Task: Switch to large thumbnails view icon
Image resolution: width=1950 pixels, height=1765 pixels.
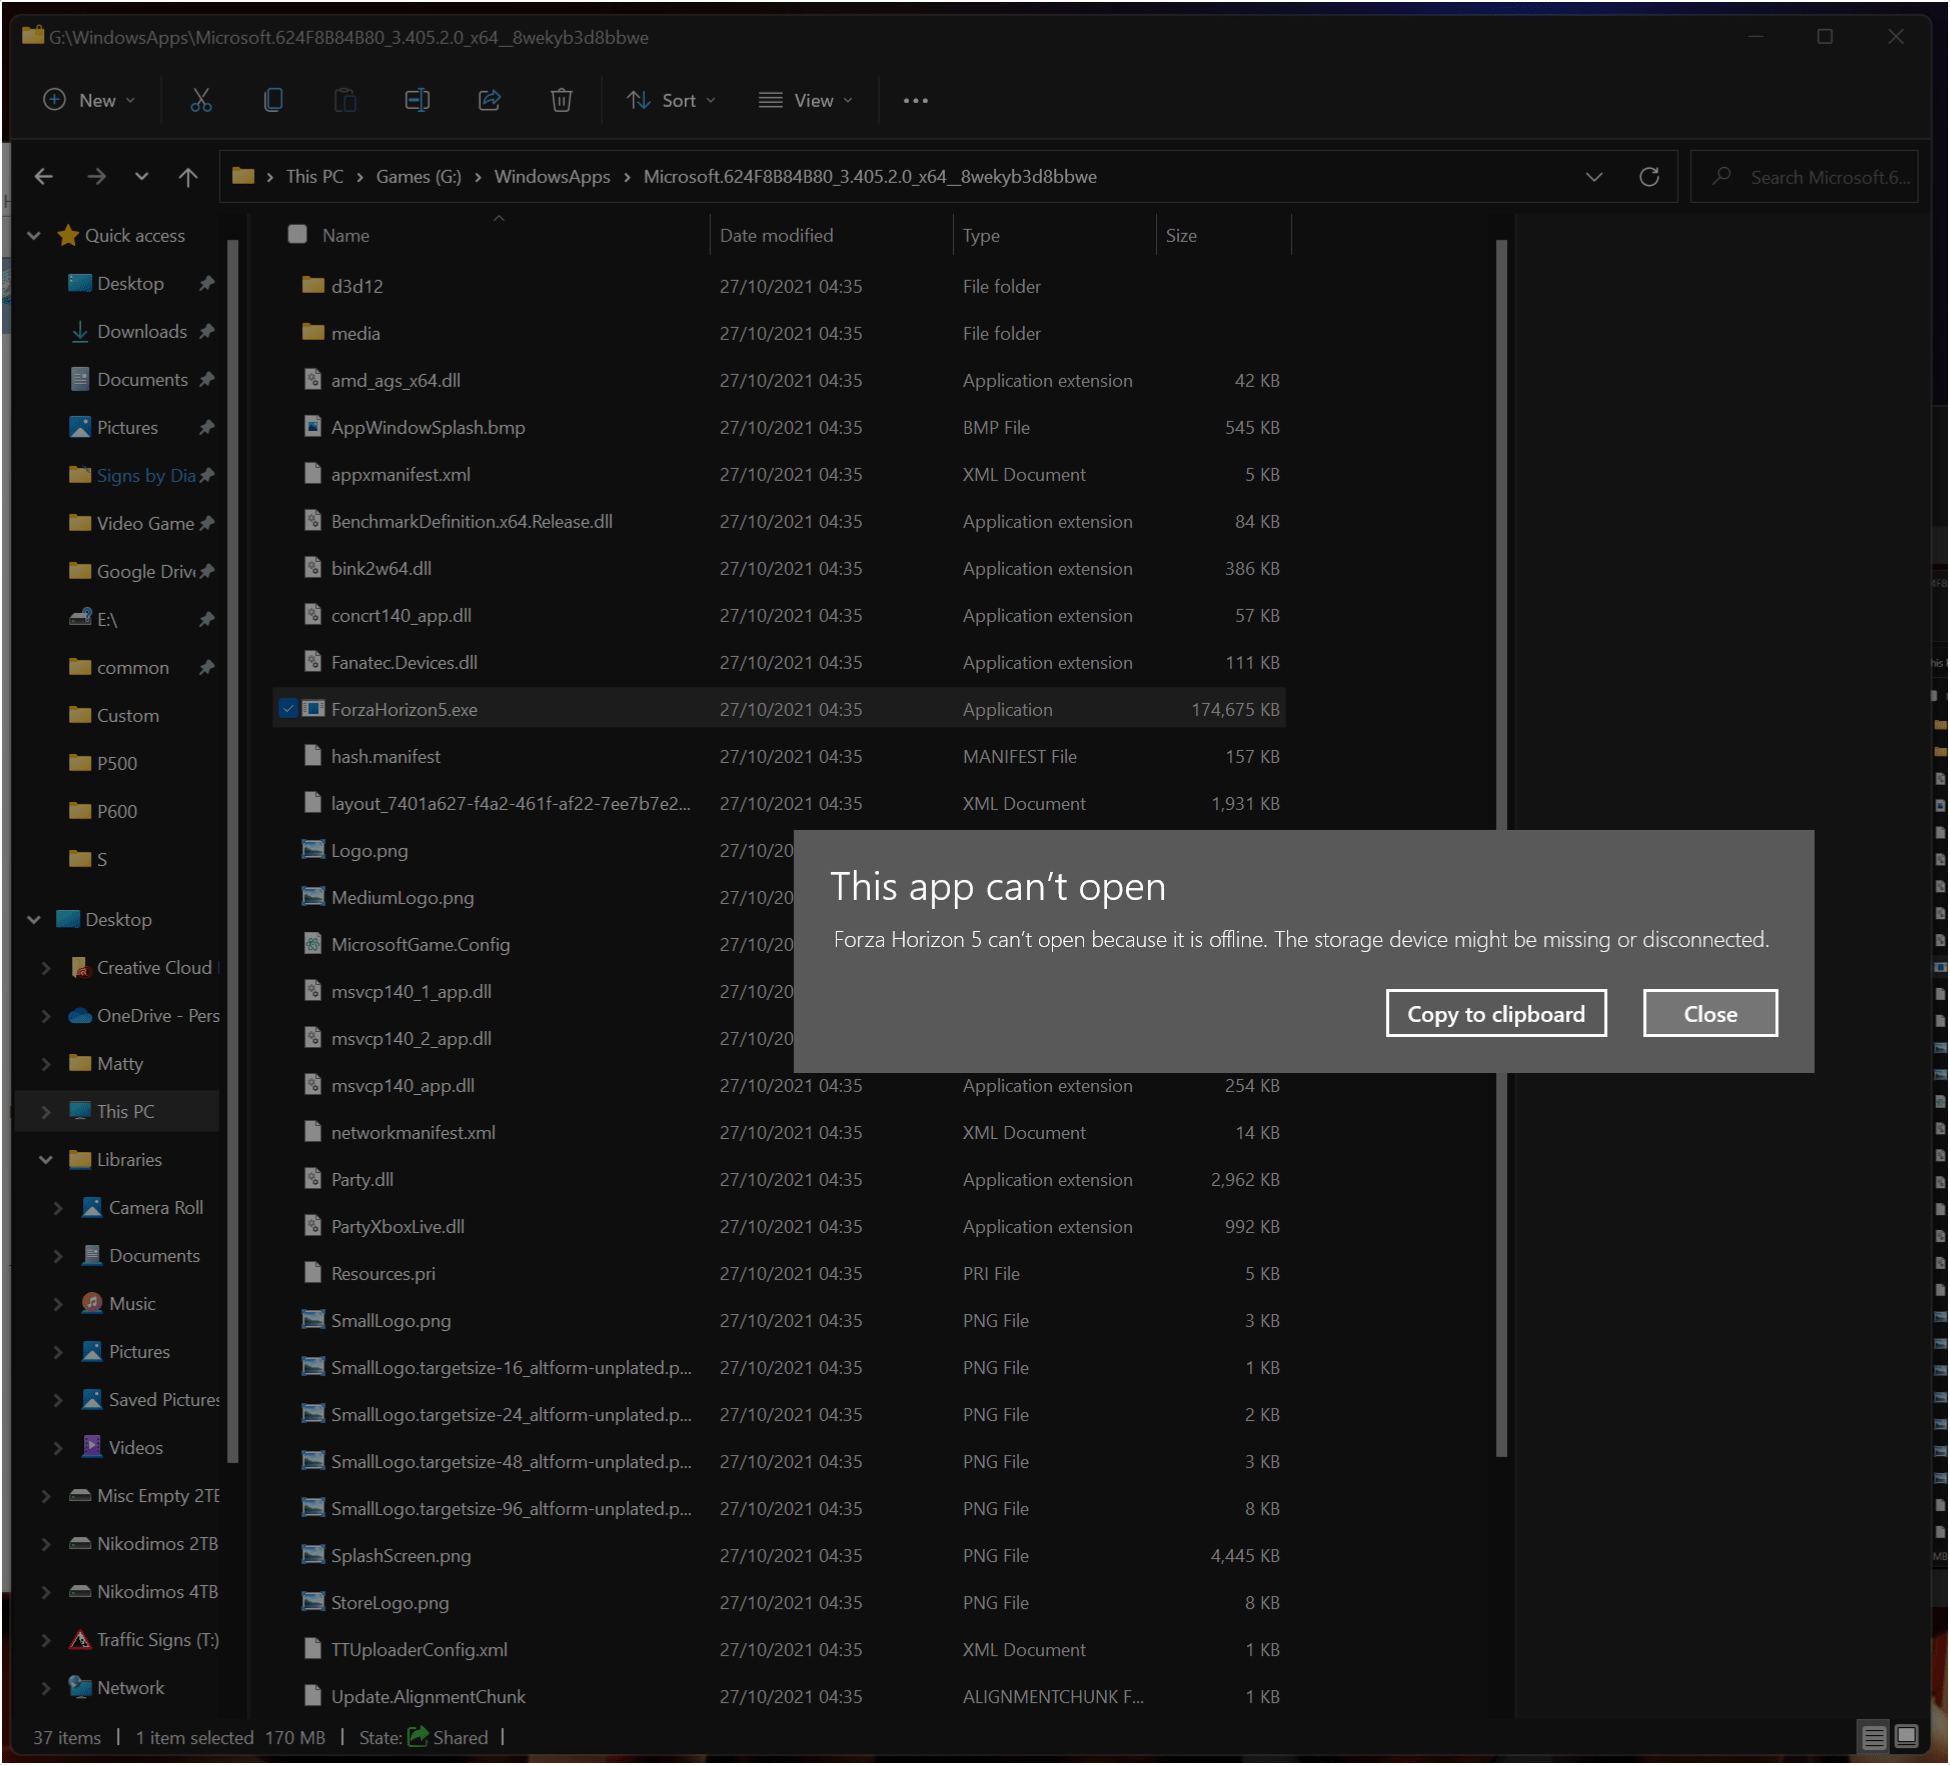Action: tap(1907, 1736)
